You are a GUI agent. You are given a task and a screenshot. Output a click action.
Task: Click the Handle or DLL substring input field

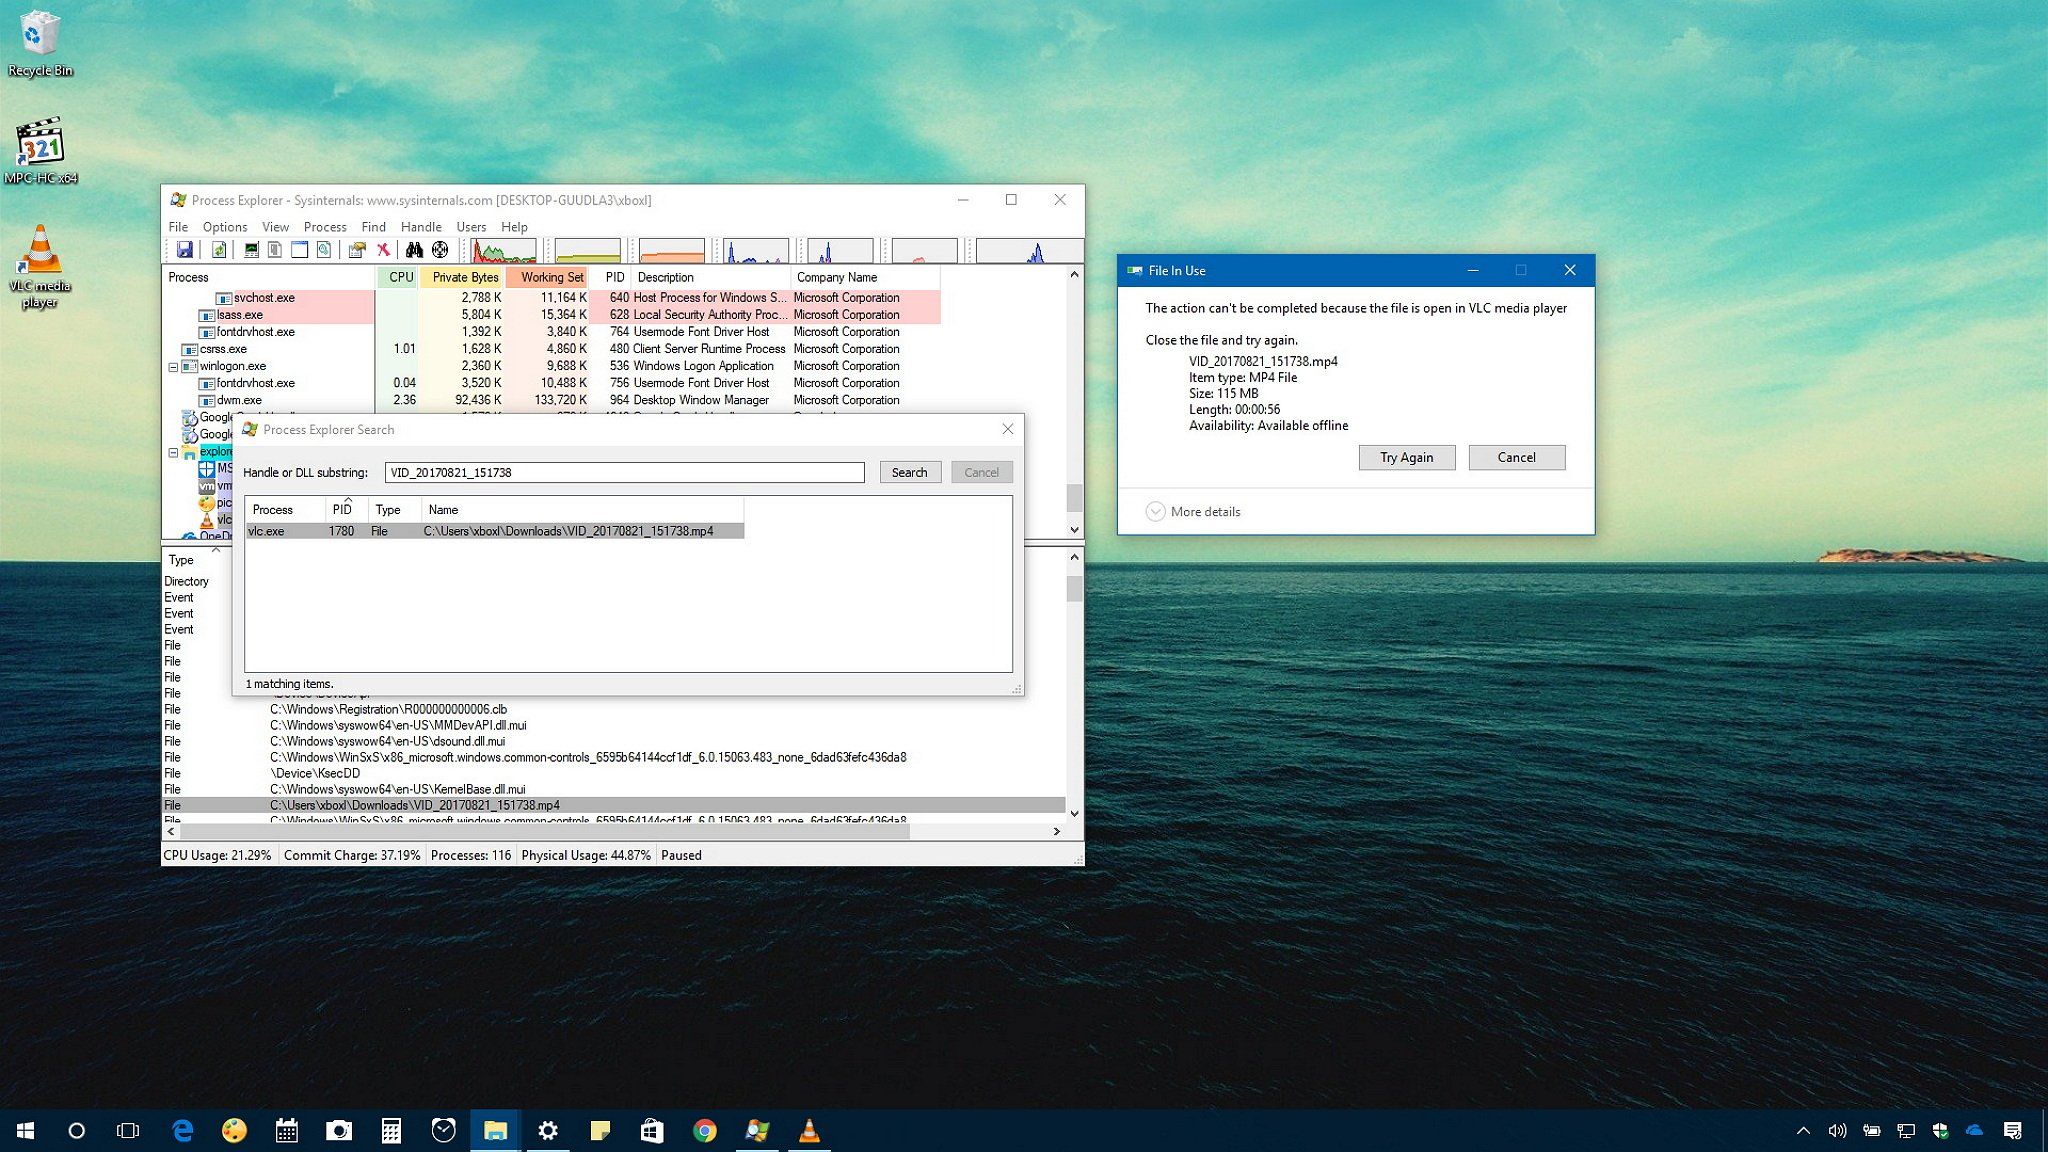(x=625, y=472)
